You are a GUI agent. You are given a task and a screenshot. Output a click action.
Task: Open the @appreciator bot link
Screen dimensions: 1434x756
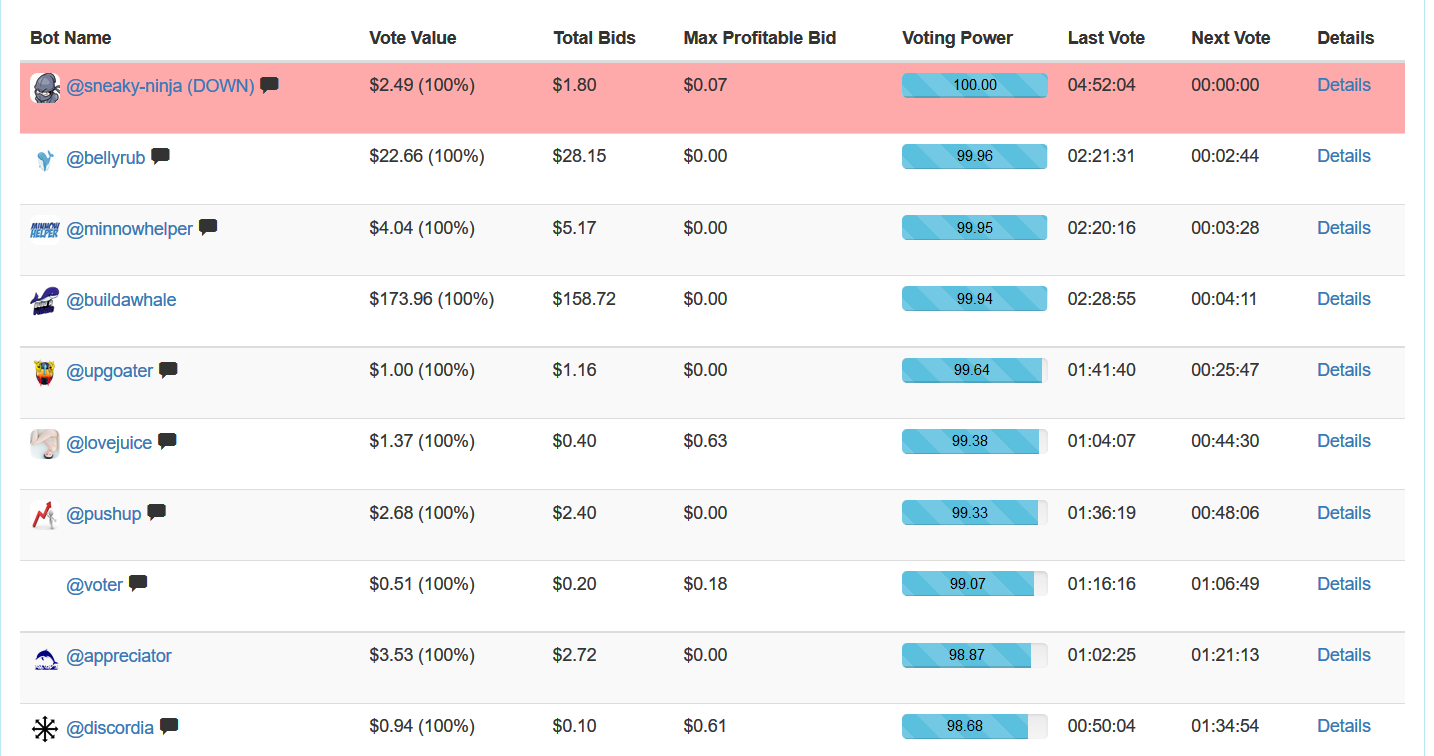(119, 656)
